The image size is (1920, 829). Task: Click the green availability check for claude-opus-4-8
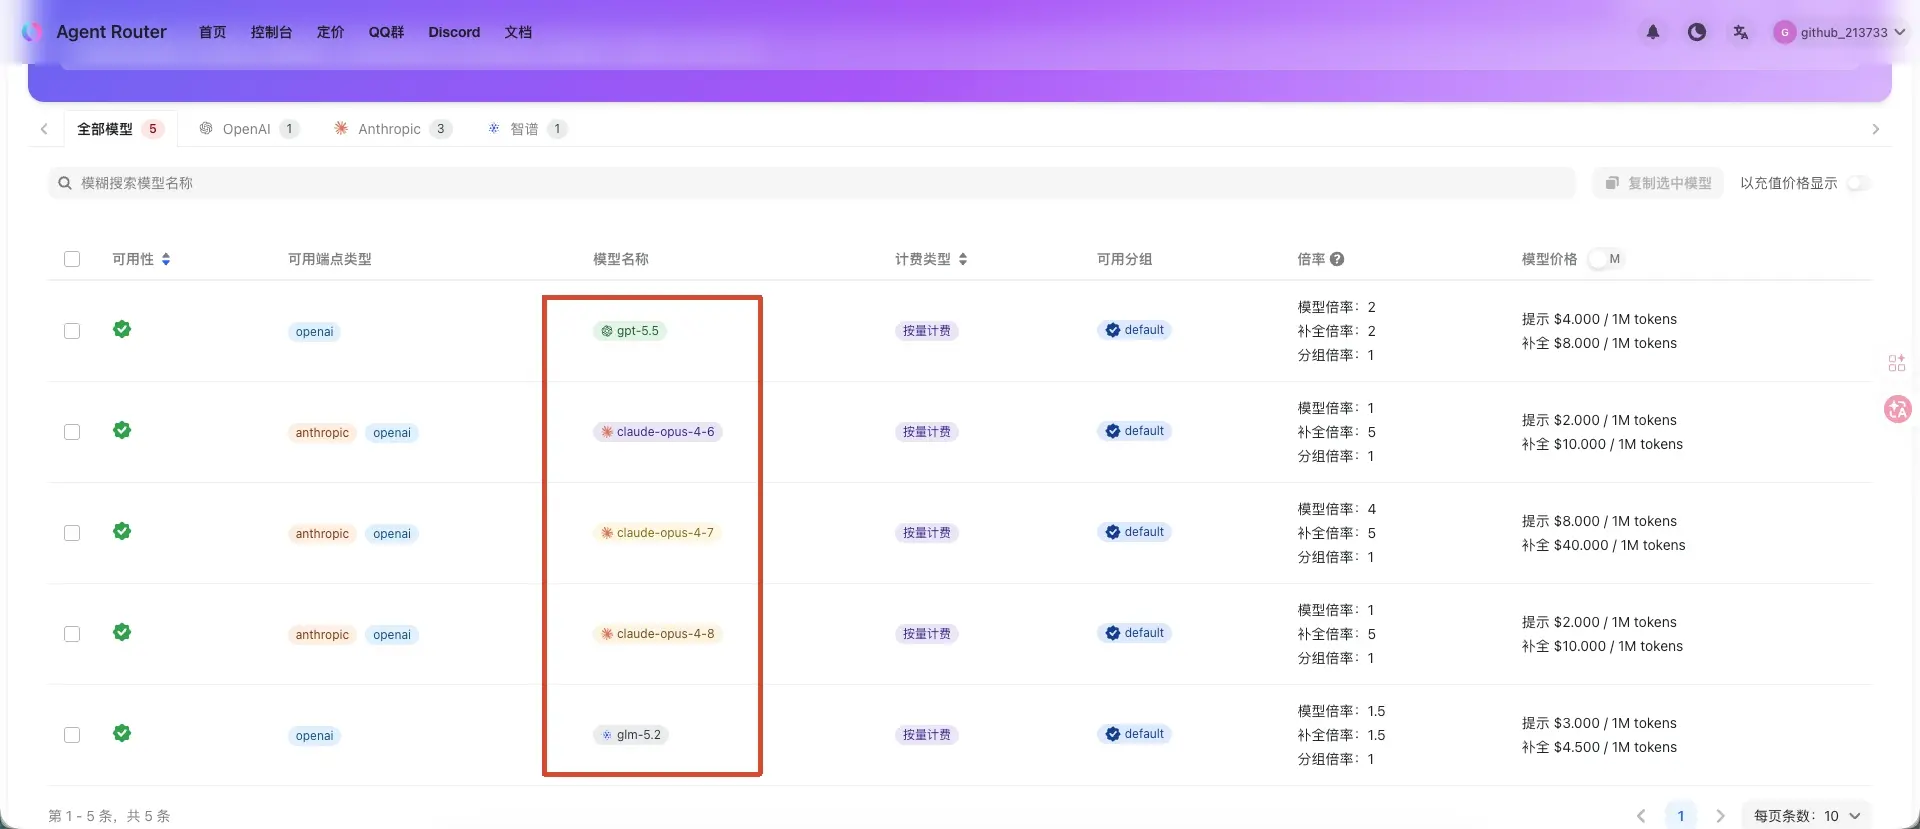pyautogui.click(x=122, y=632)
